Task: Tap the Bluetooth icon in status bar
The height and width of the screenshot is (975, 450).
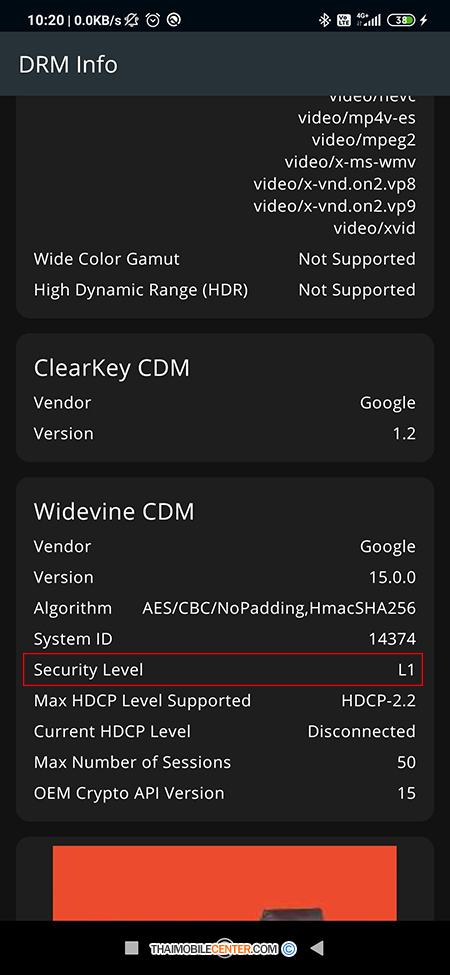Action: pos(323,21)
